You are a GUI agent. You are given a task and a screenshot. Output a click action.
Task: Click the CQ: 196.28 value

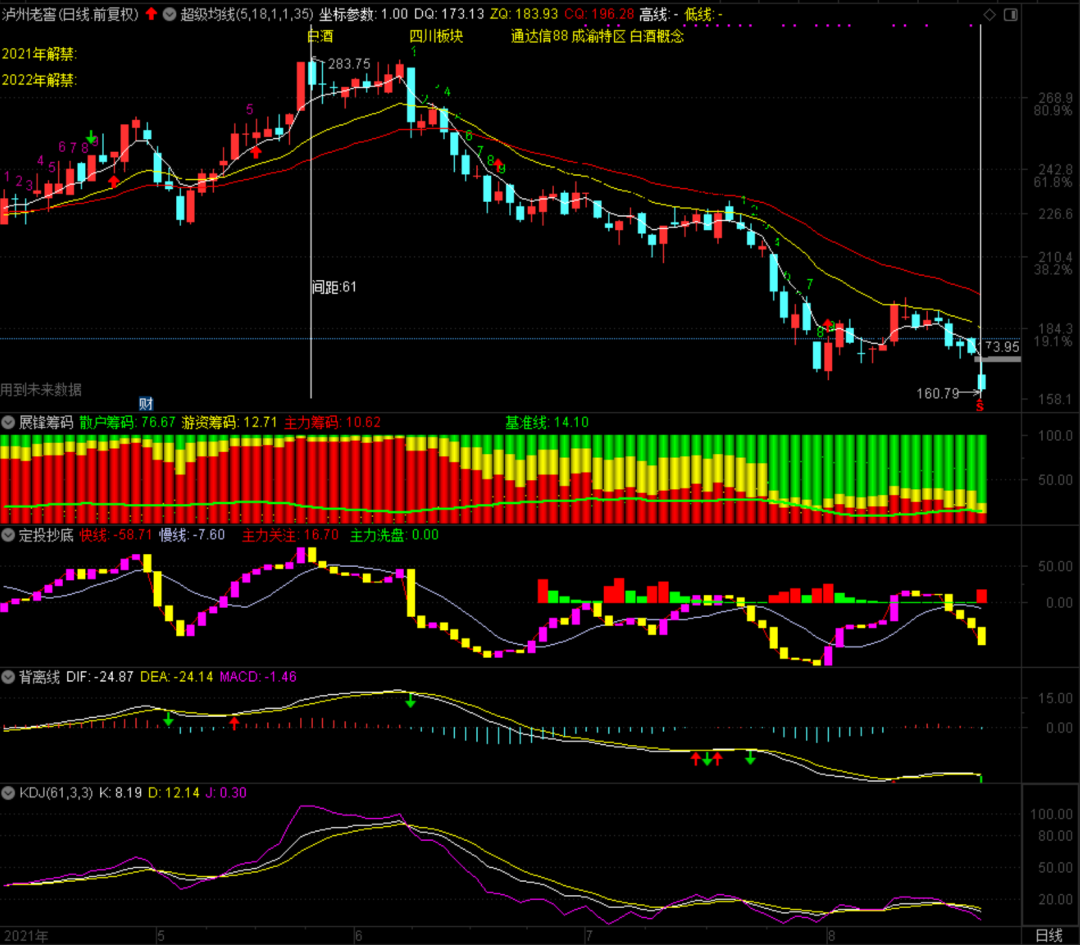click(x=599, y=14)
